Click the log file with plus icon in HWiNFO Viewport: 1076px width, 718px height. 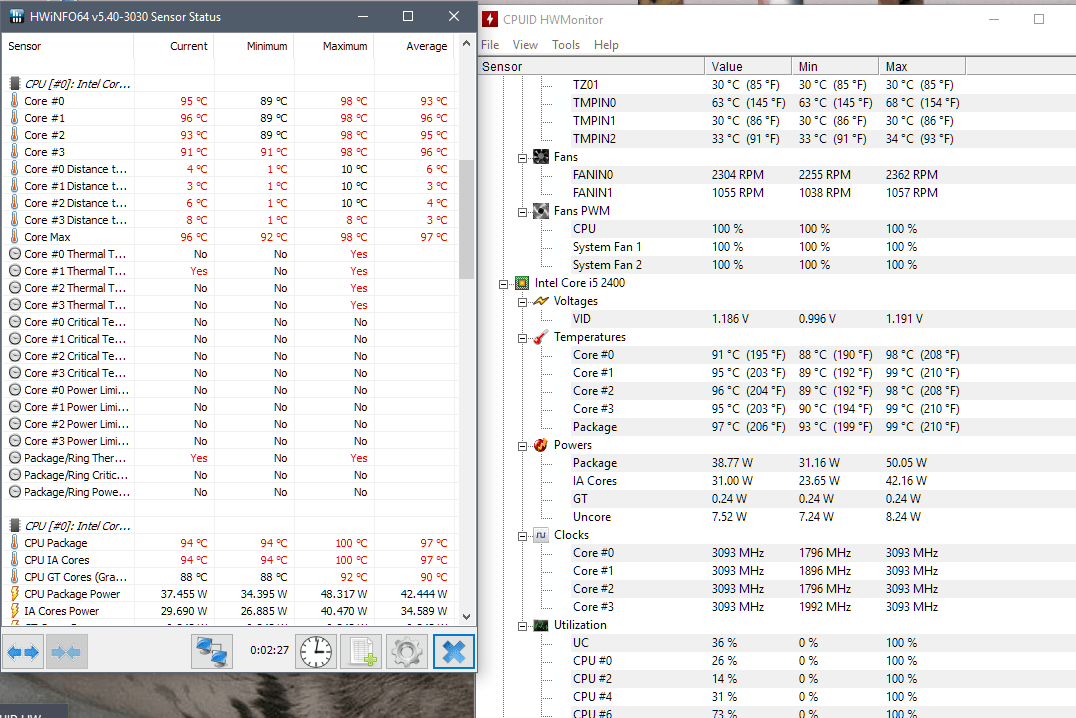[x=361, y=651]
